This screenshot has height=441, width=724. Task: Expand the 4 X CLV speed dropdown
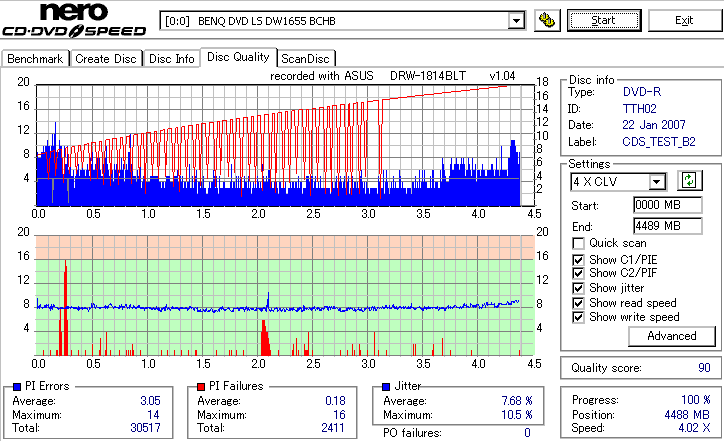[x=656, y=182]
